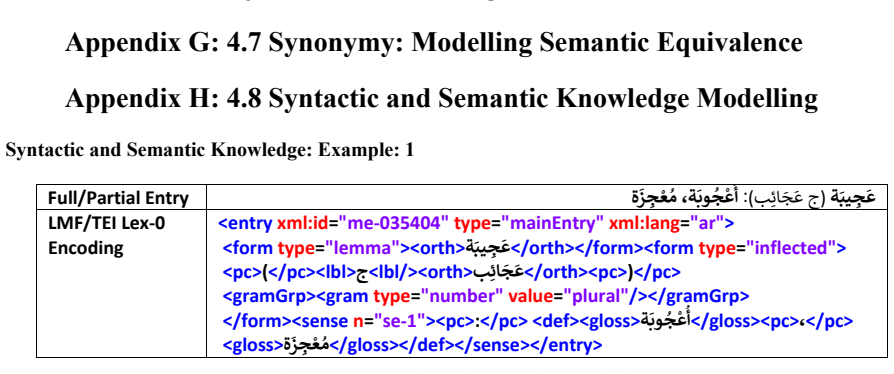Click the opening <def> tag
This screenshot has width=894, height=374.
tap(556, 321)
